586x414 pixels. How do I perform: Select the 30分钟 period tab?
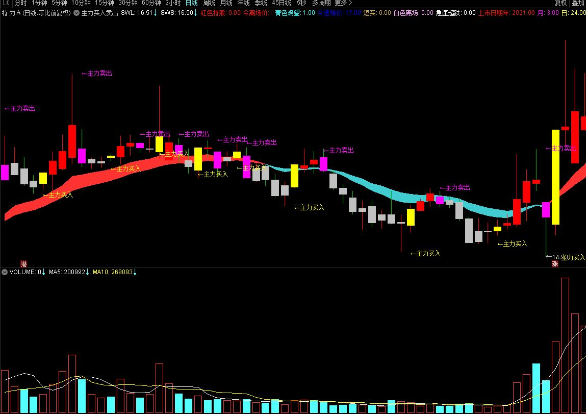click(128, 3)
